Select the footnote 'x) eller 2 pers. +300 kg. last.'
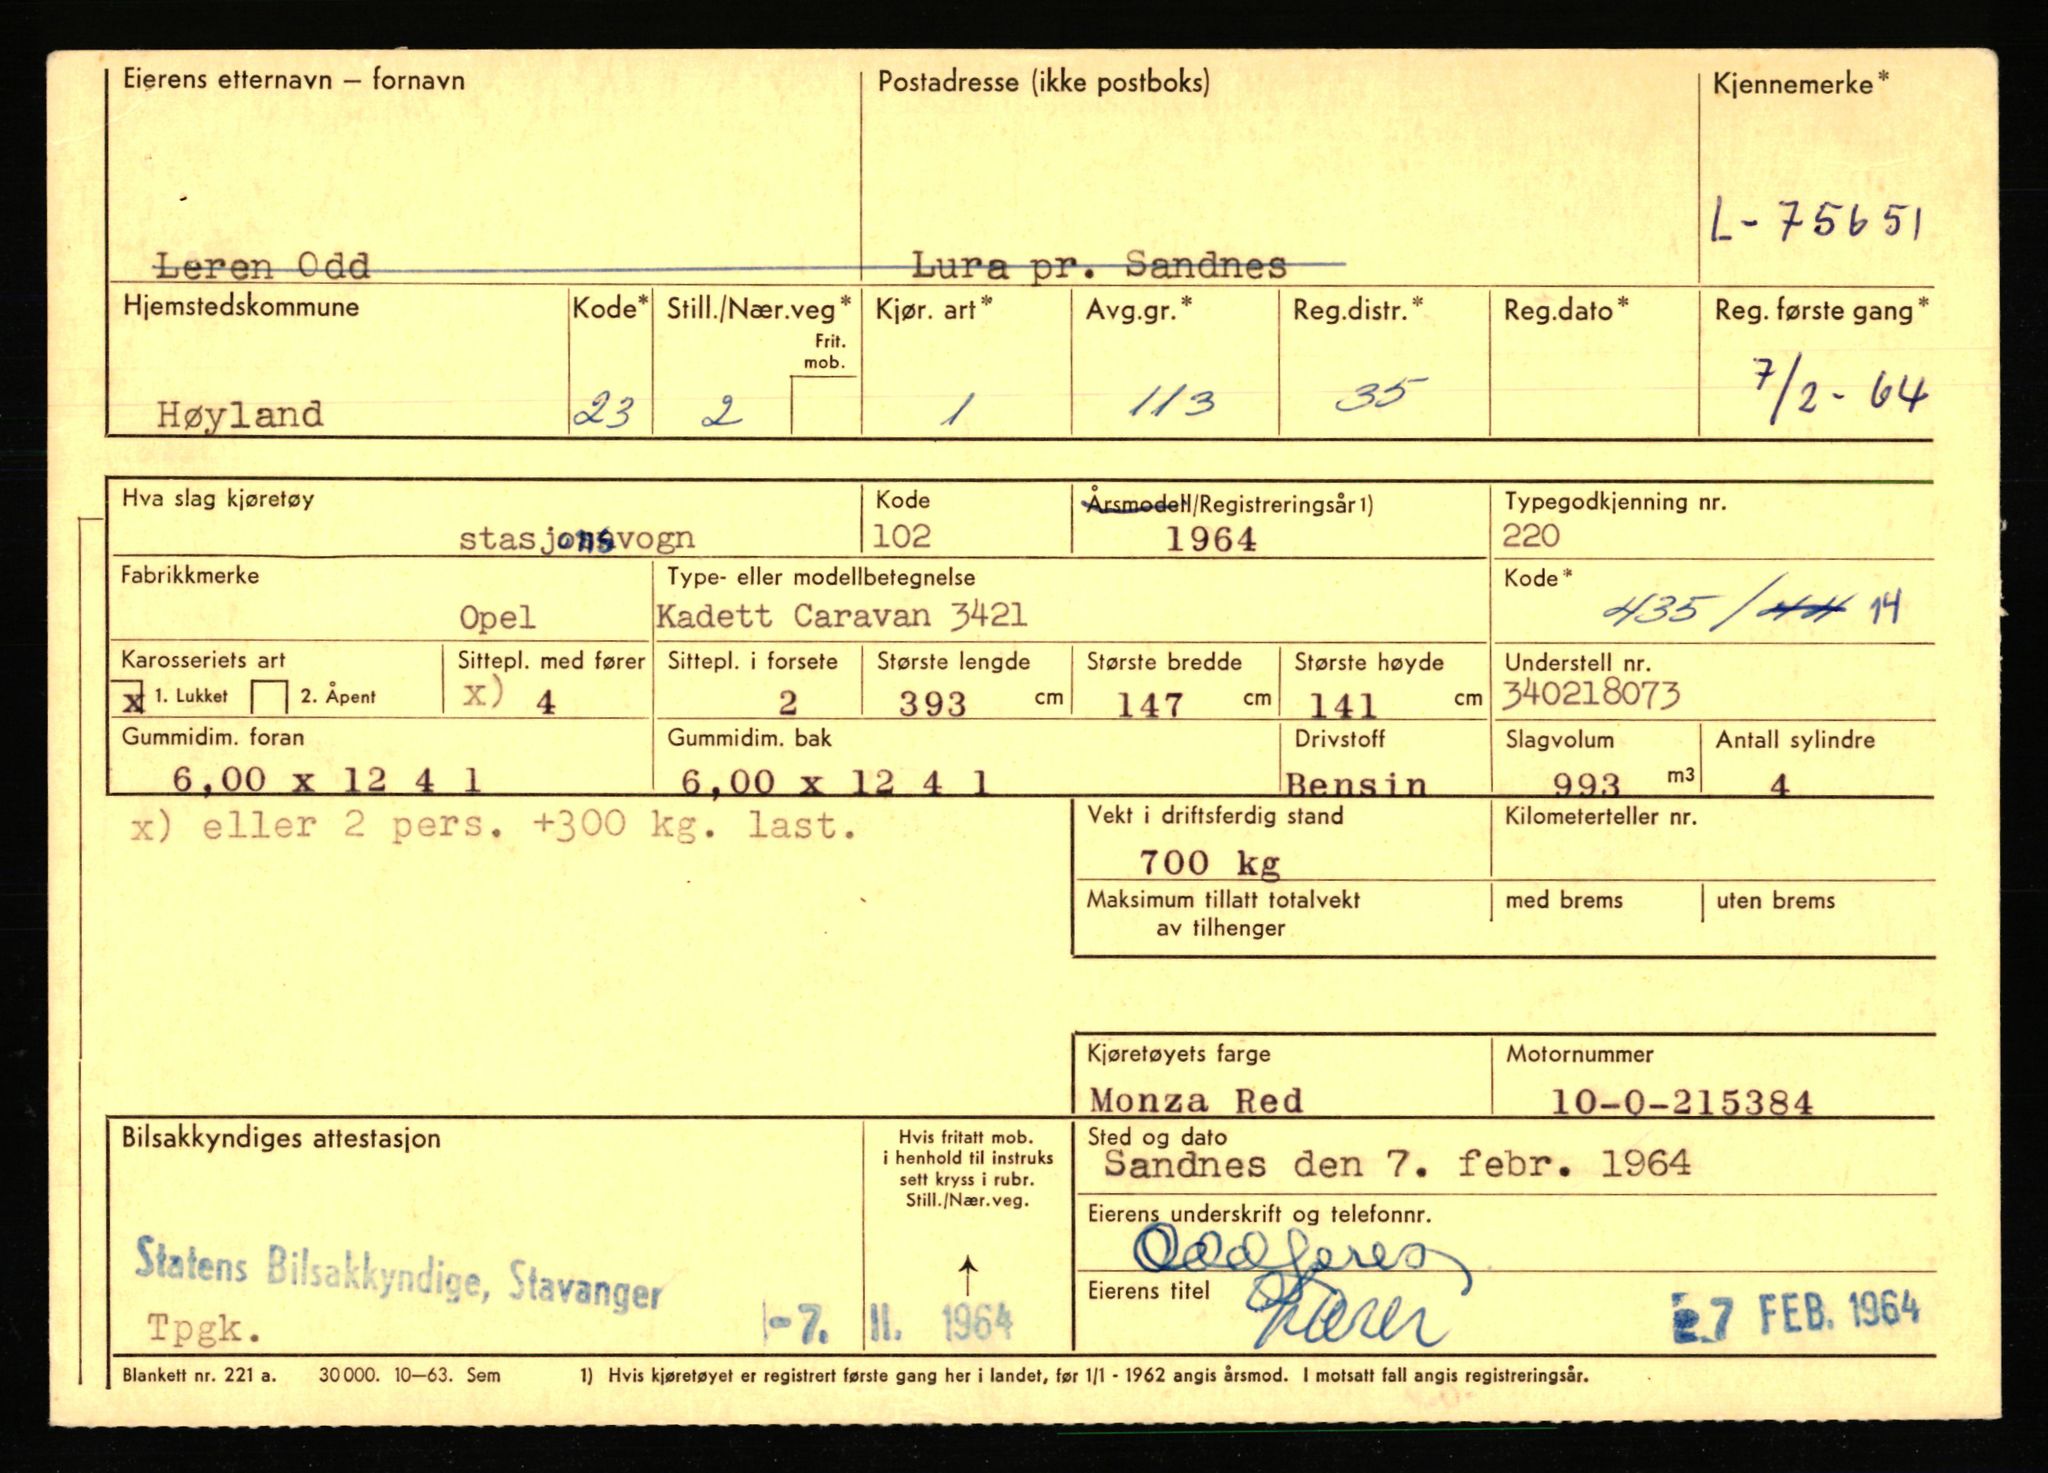2048x1473 pixels. click(x=494, y=826)
